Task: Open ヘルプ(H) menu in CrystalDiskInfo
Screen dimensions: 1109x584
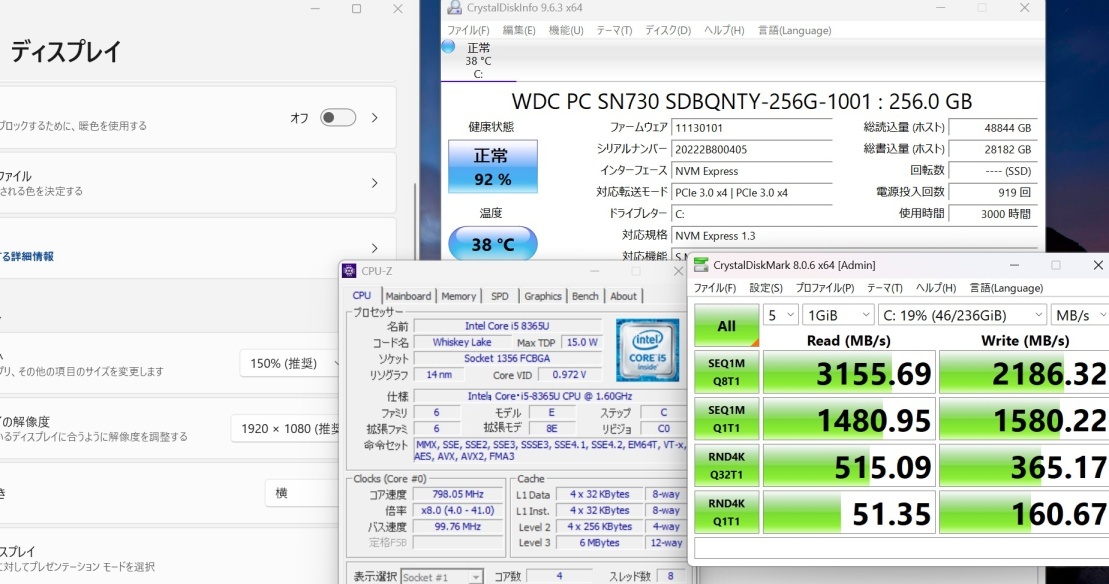Action: [724, 30]
